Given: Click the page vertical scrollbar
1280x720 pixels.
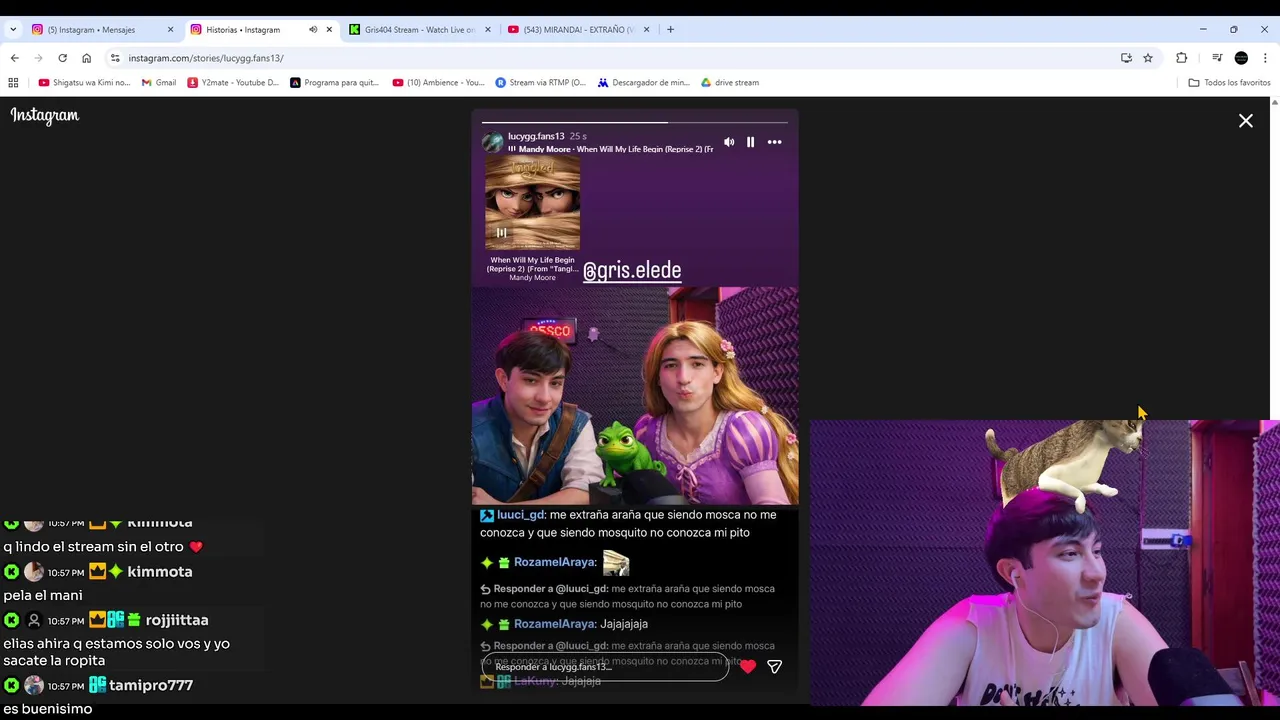Looking at the screenshot, I should click(x=1274, y=400).
